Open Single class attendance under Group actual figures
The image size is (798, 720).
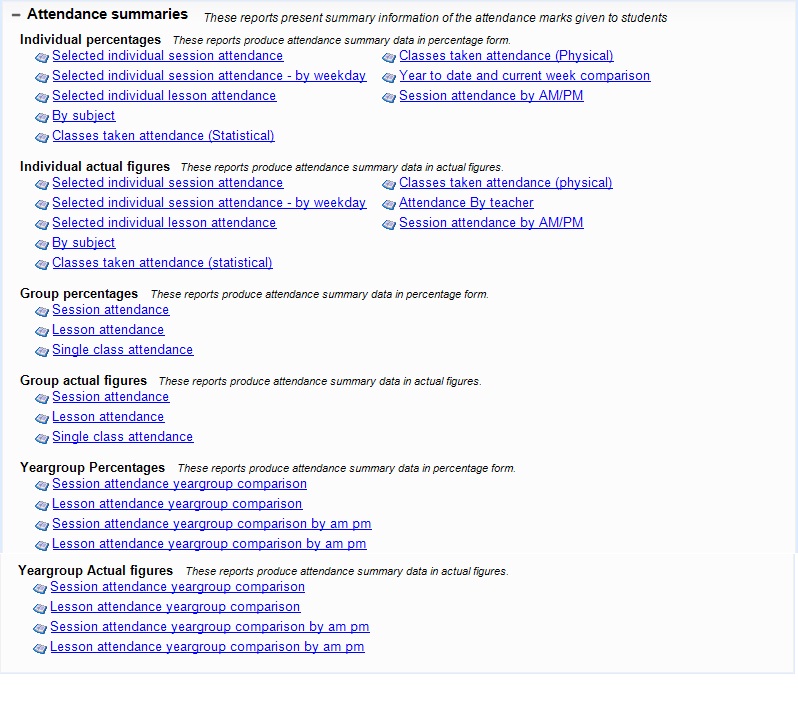123,437
